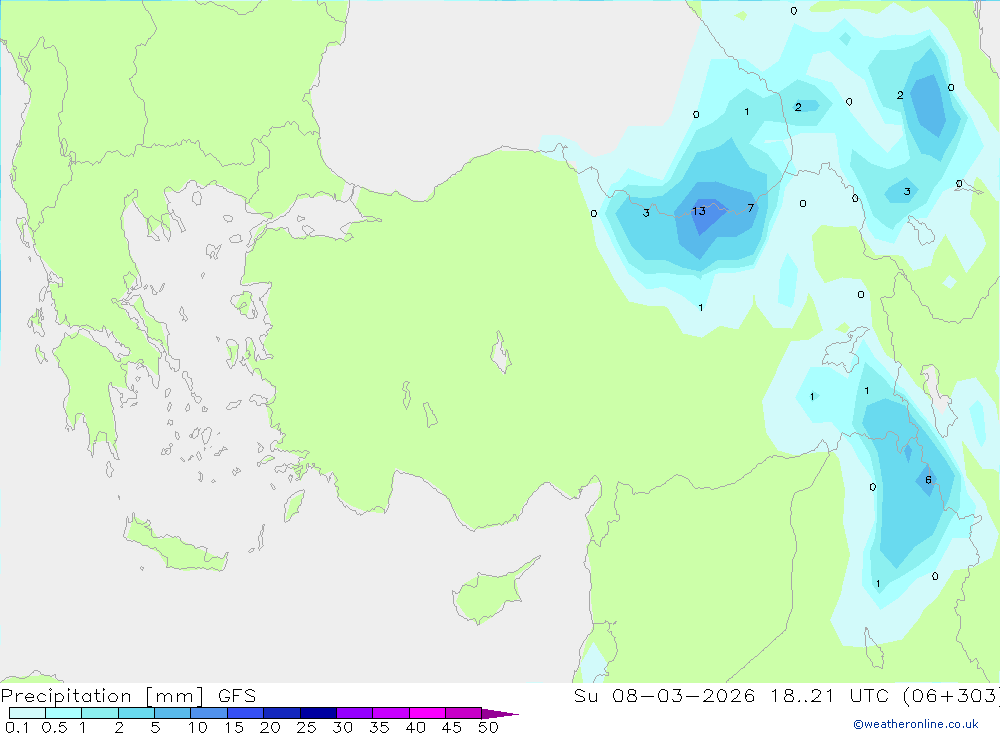The width and height of the screenshot is (1000, 733).
Task: Click the 7 mm precipitation value on the map
Action: [751, 208]
